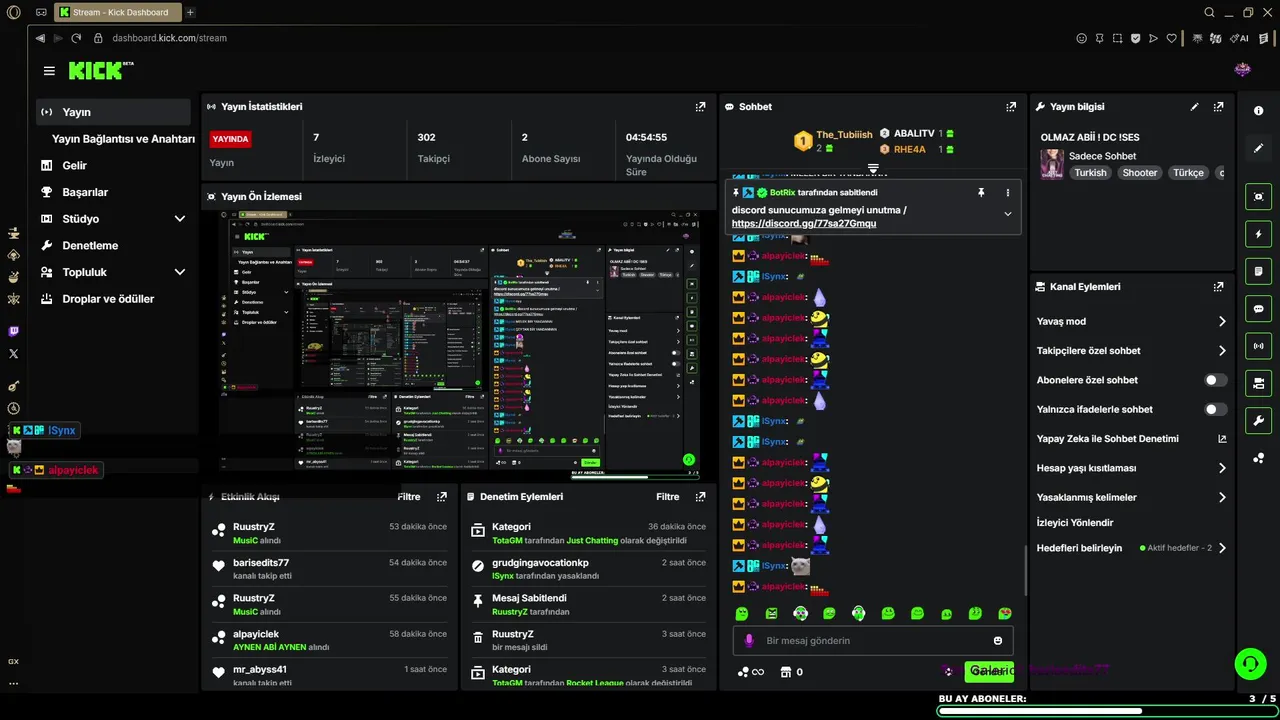The width and height of the screenshot is (1280, 720).
Task: Click the KICK beta logo
Action: click(101, 70)
